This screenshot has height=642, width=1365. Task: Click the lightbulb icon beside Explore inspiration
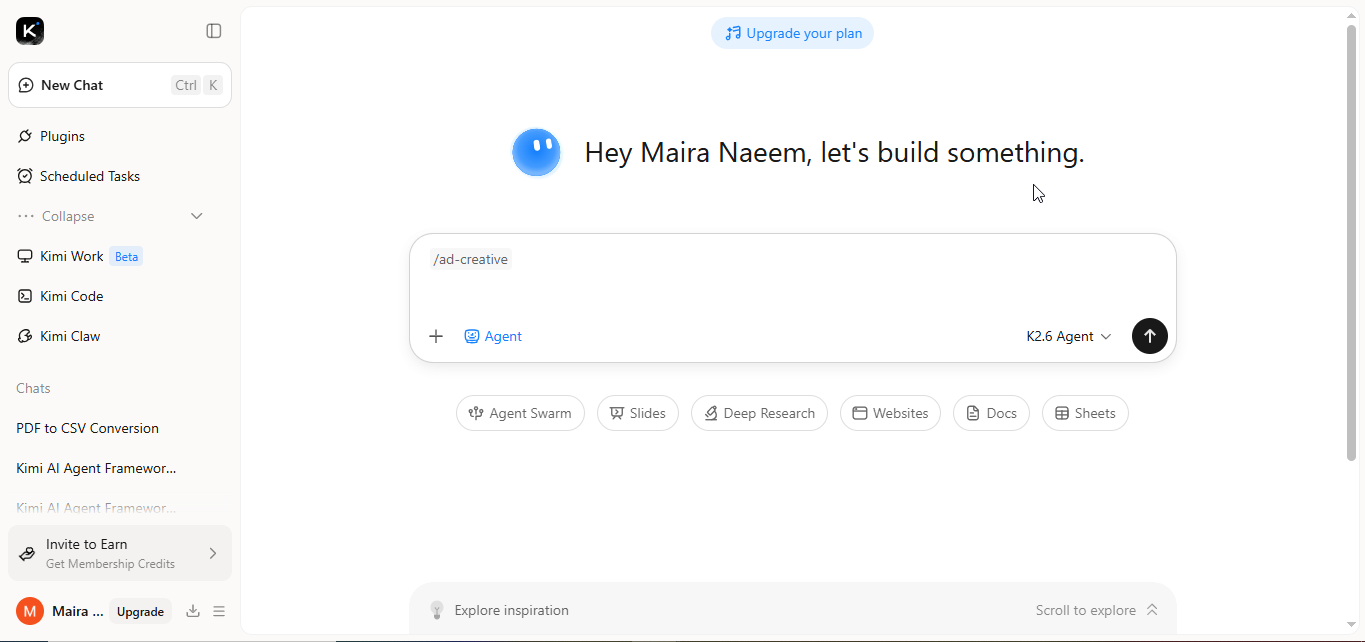[x=436, y=610]
